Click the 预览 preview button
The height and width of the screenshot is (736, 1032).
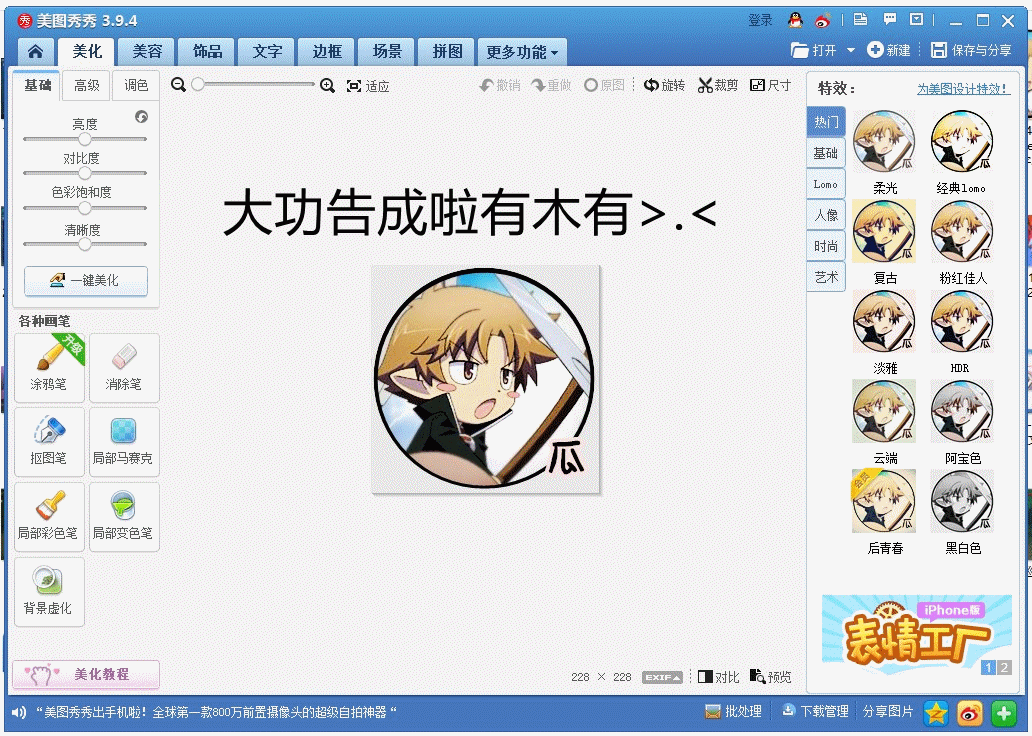pyautogui.click(x=770, y=677)
